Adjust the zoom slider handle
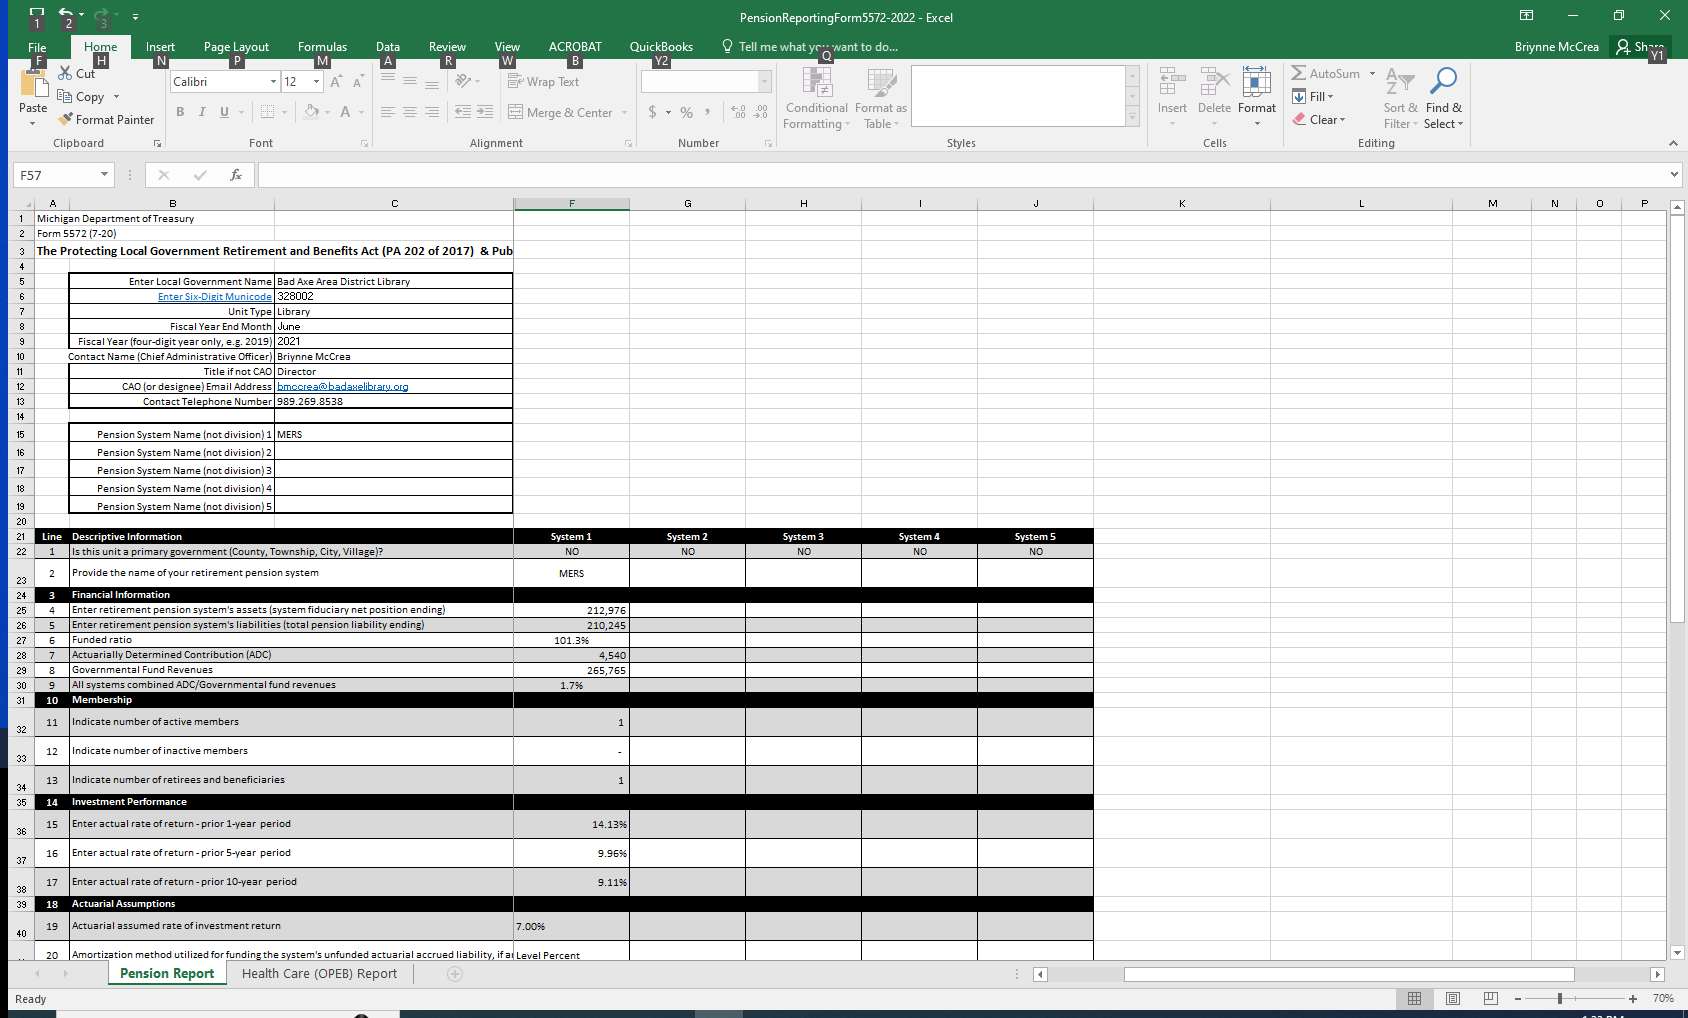Viewport: 1688px width, 1018px height. tap(1560, 998)
